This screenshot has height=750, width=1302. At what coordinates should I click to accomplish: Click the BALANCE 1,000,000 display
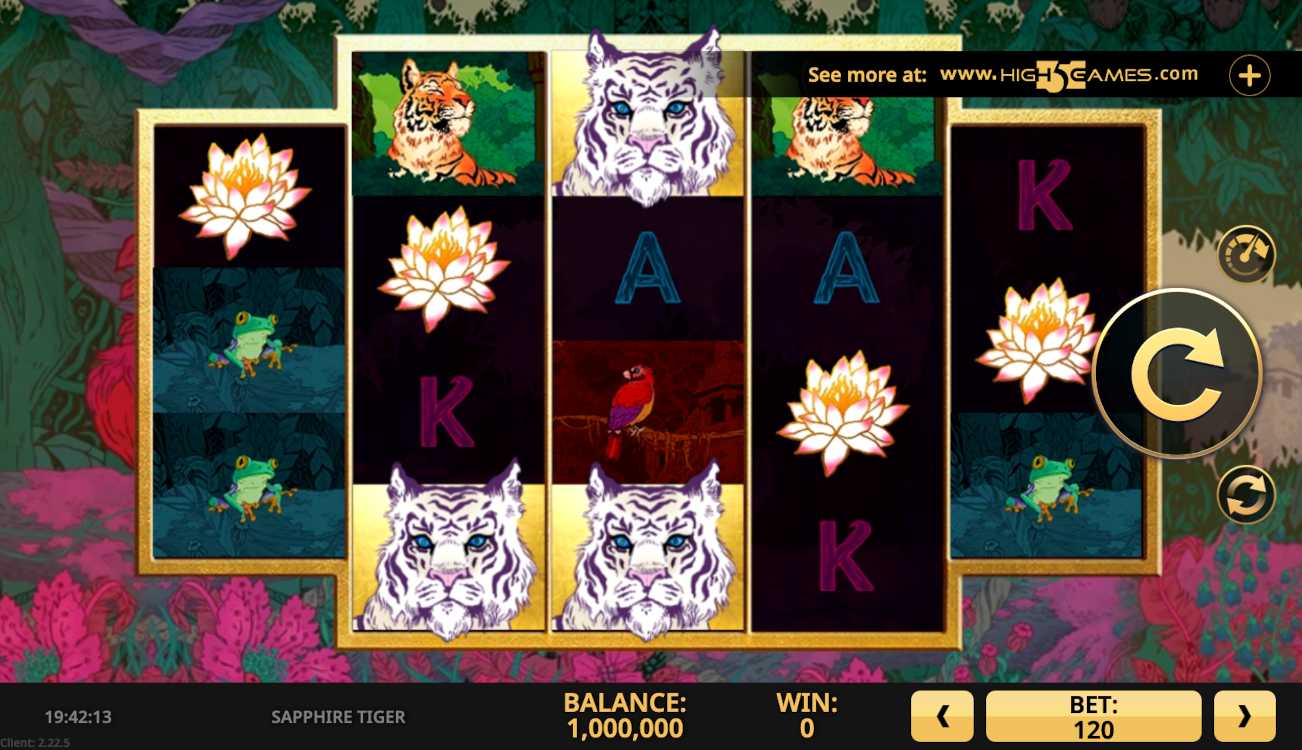pos(624,716)
